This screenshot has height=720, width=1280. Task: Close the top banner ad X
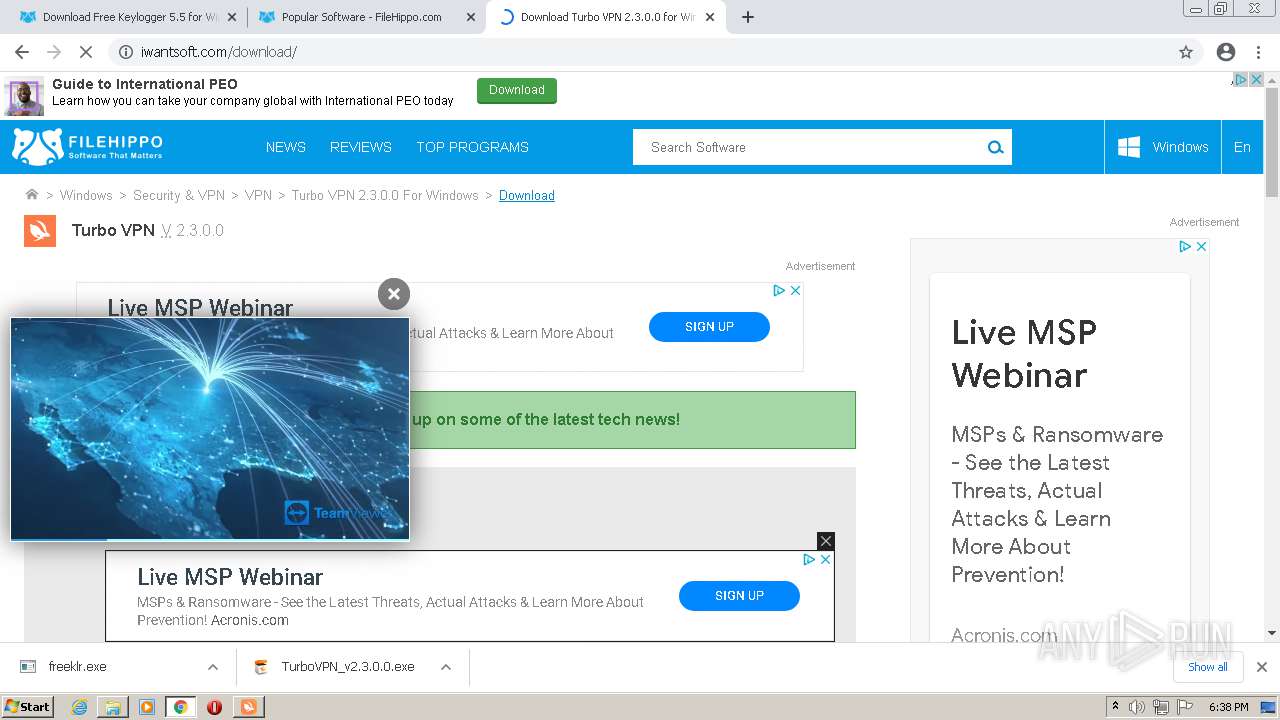click(x=1257, y=79)
